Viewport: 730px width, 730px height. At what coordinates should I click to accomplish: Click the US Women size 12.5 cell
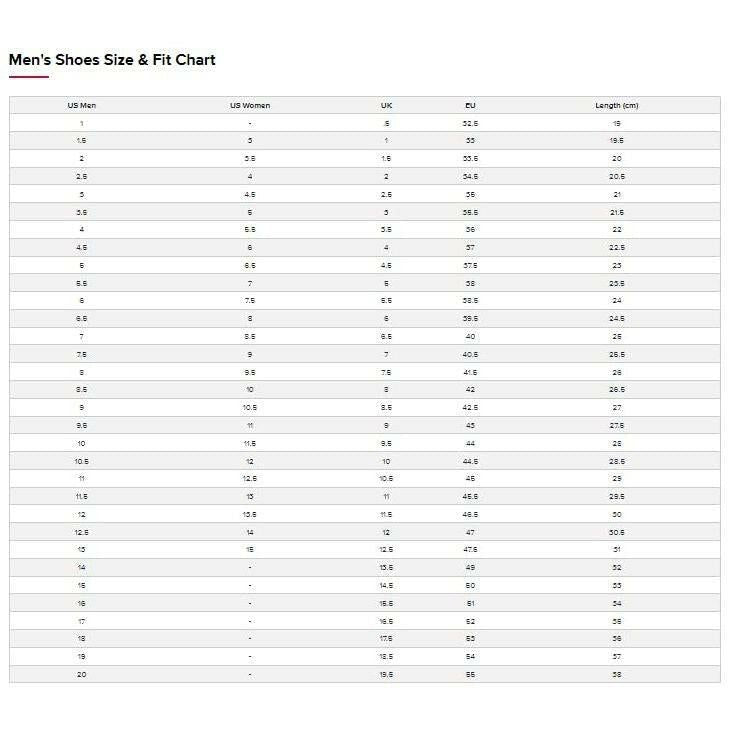[250, 478]
